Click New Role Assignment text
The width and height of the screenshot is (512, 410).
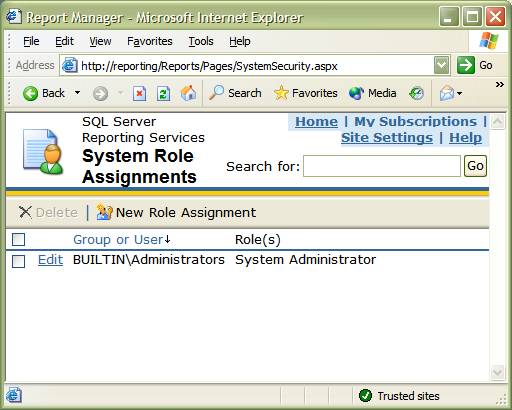(186, 212)
